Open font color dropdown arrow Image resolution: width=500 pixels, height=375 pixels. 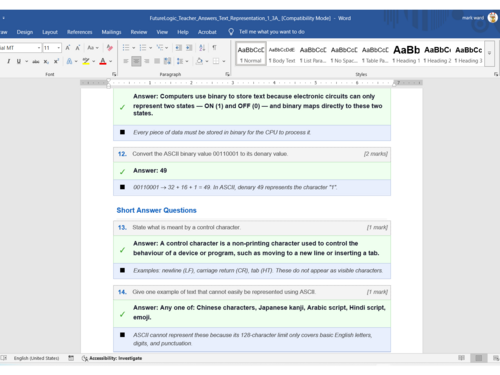click(111, 61)
